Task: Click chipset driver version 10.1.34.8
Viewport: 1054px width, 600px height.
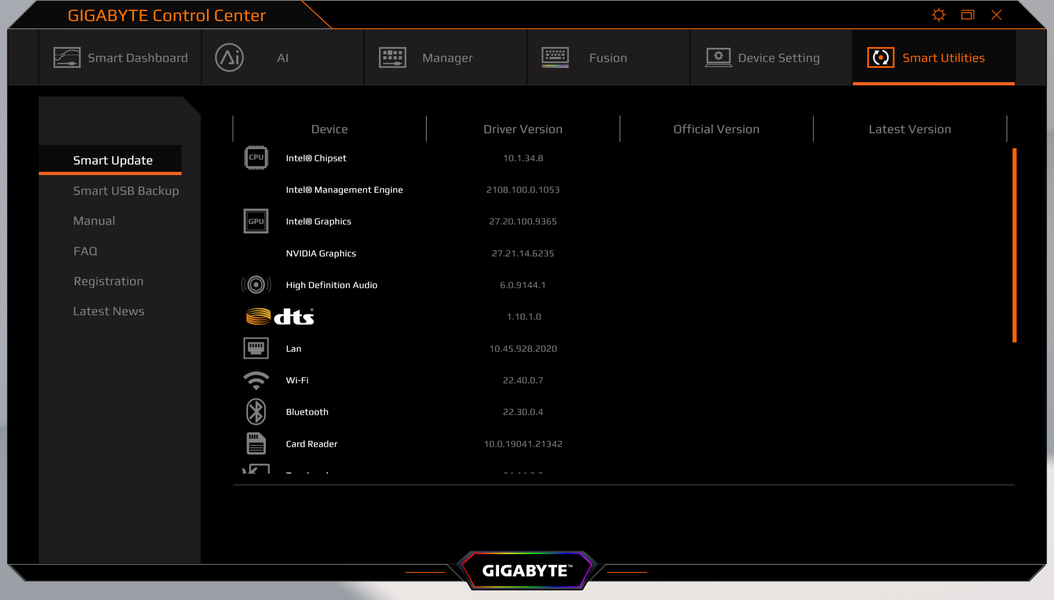Action: click(523, 159)
